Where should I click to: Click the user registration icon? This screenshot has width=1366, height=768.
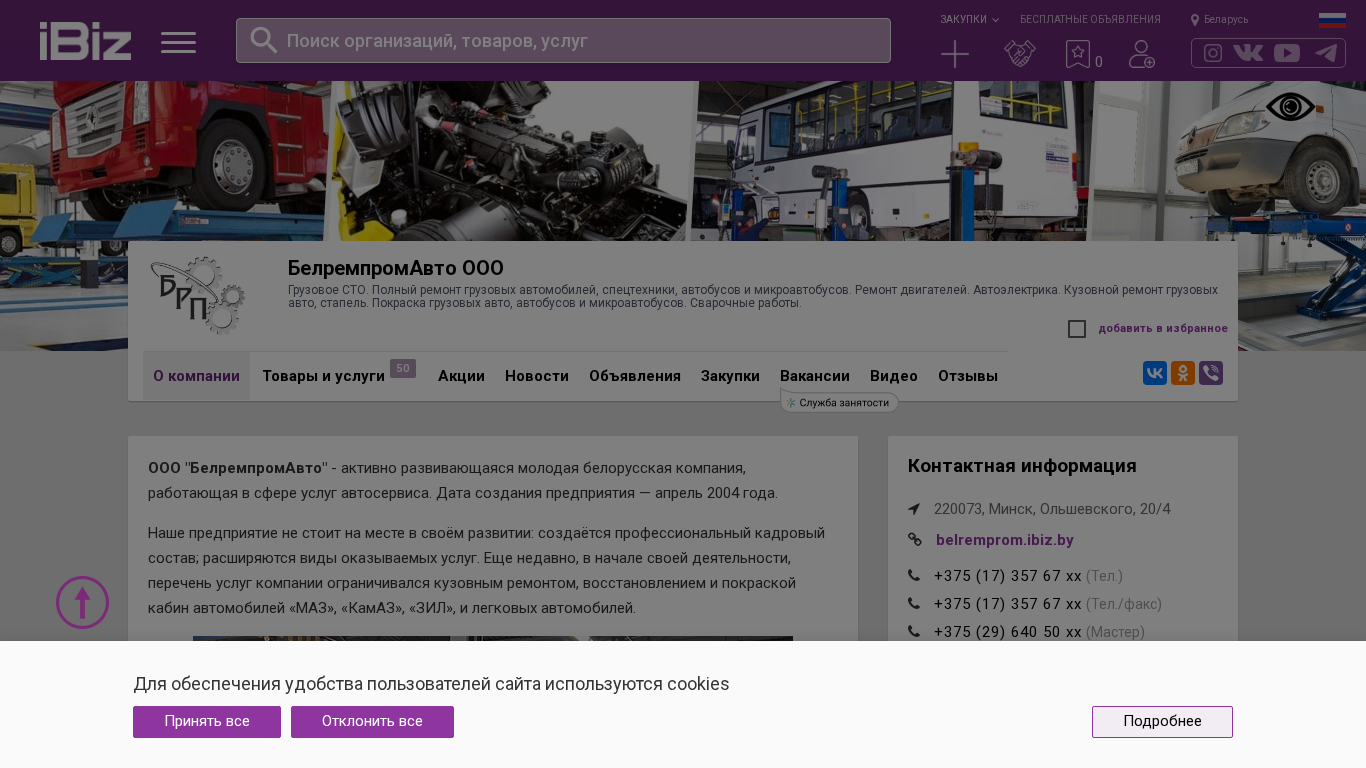point(1141,54)
